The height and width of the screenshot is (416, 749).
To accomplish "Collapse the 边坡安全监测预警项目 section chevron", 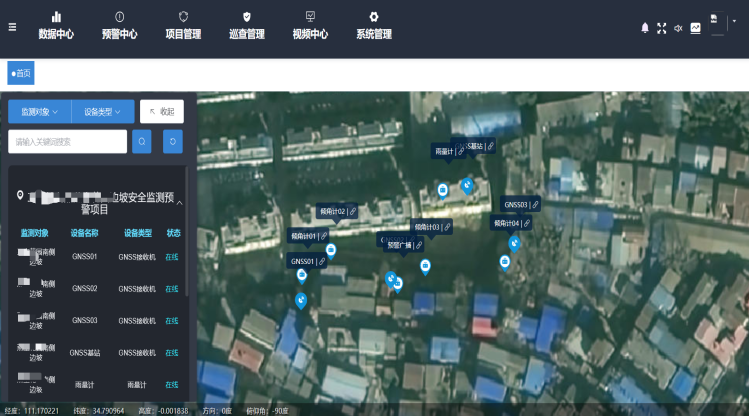I will (180, 202).
